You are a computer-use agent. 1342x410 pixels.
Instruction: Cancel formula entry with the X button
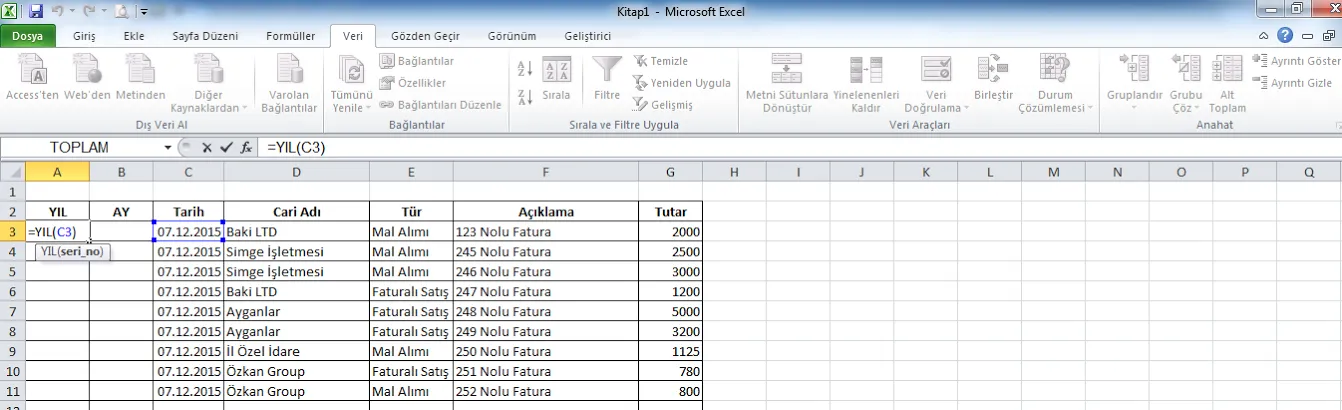point(207,147)
